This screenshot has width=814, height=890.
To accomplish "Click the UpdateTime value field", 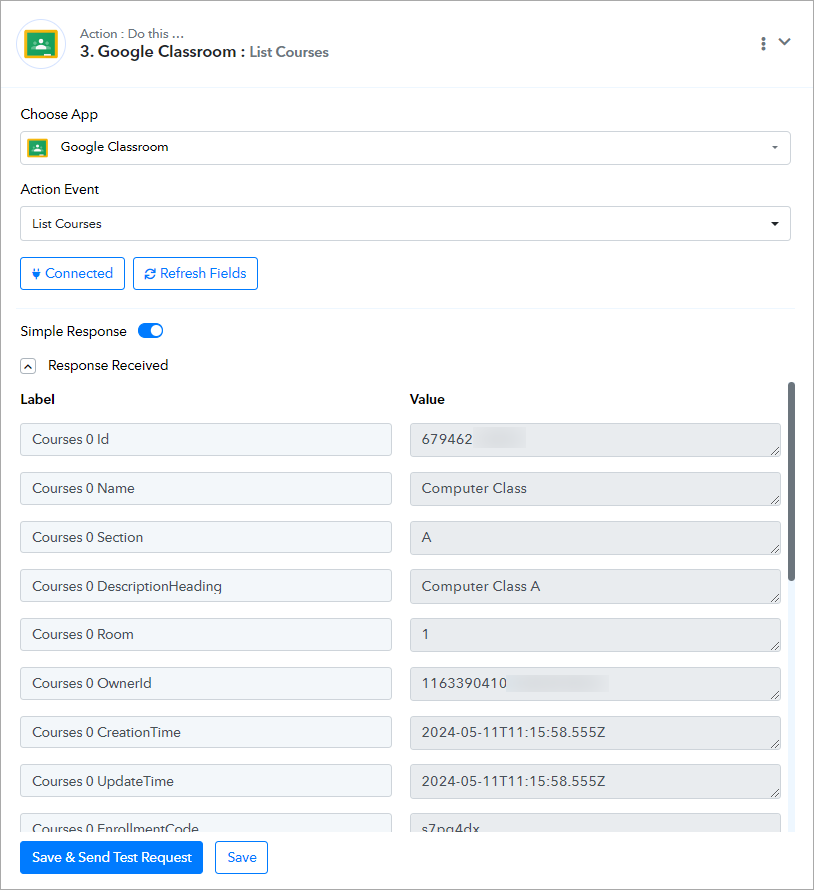I will (595, 782).
